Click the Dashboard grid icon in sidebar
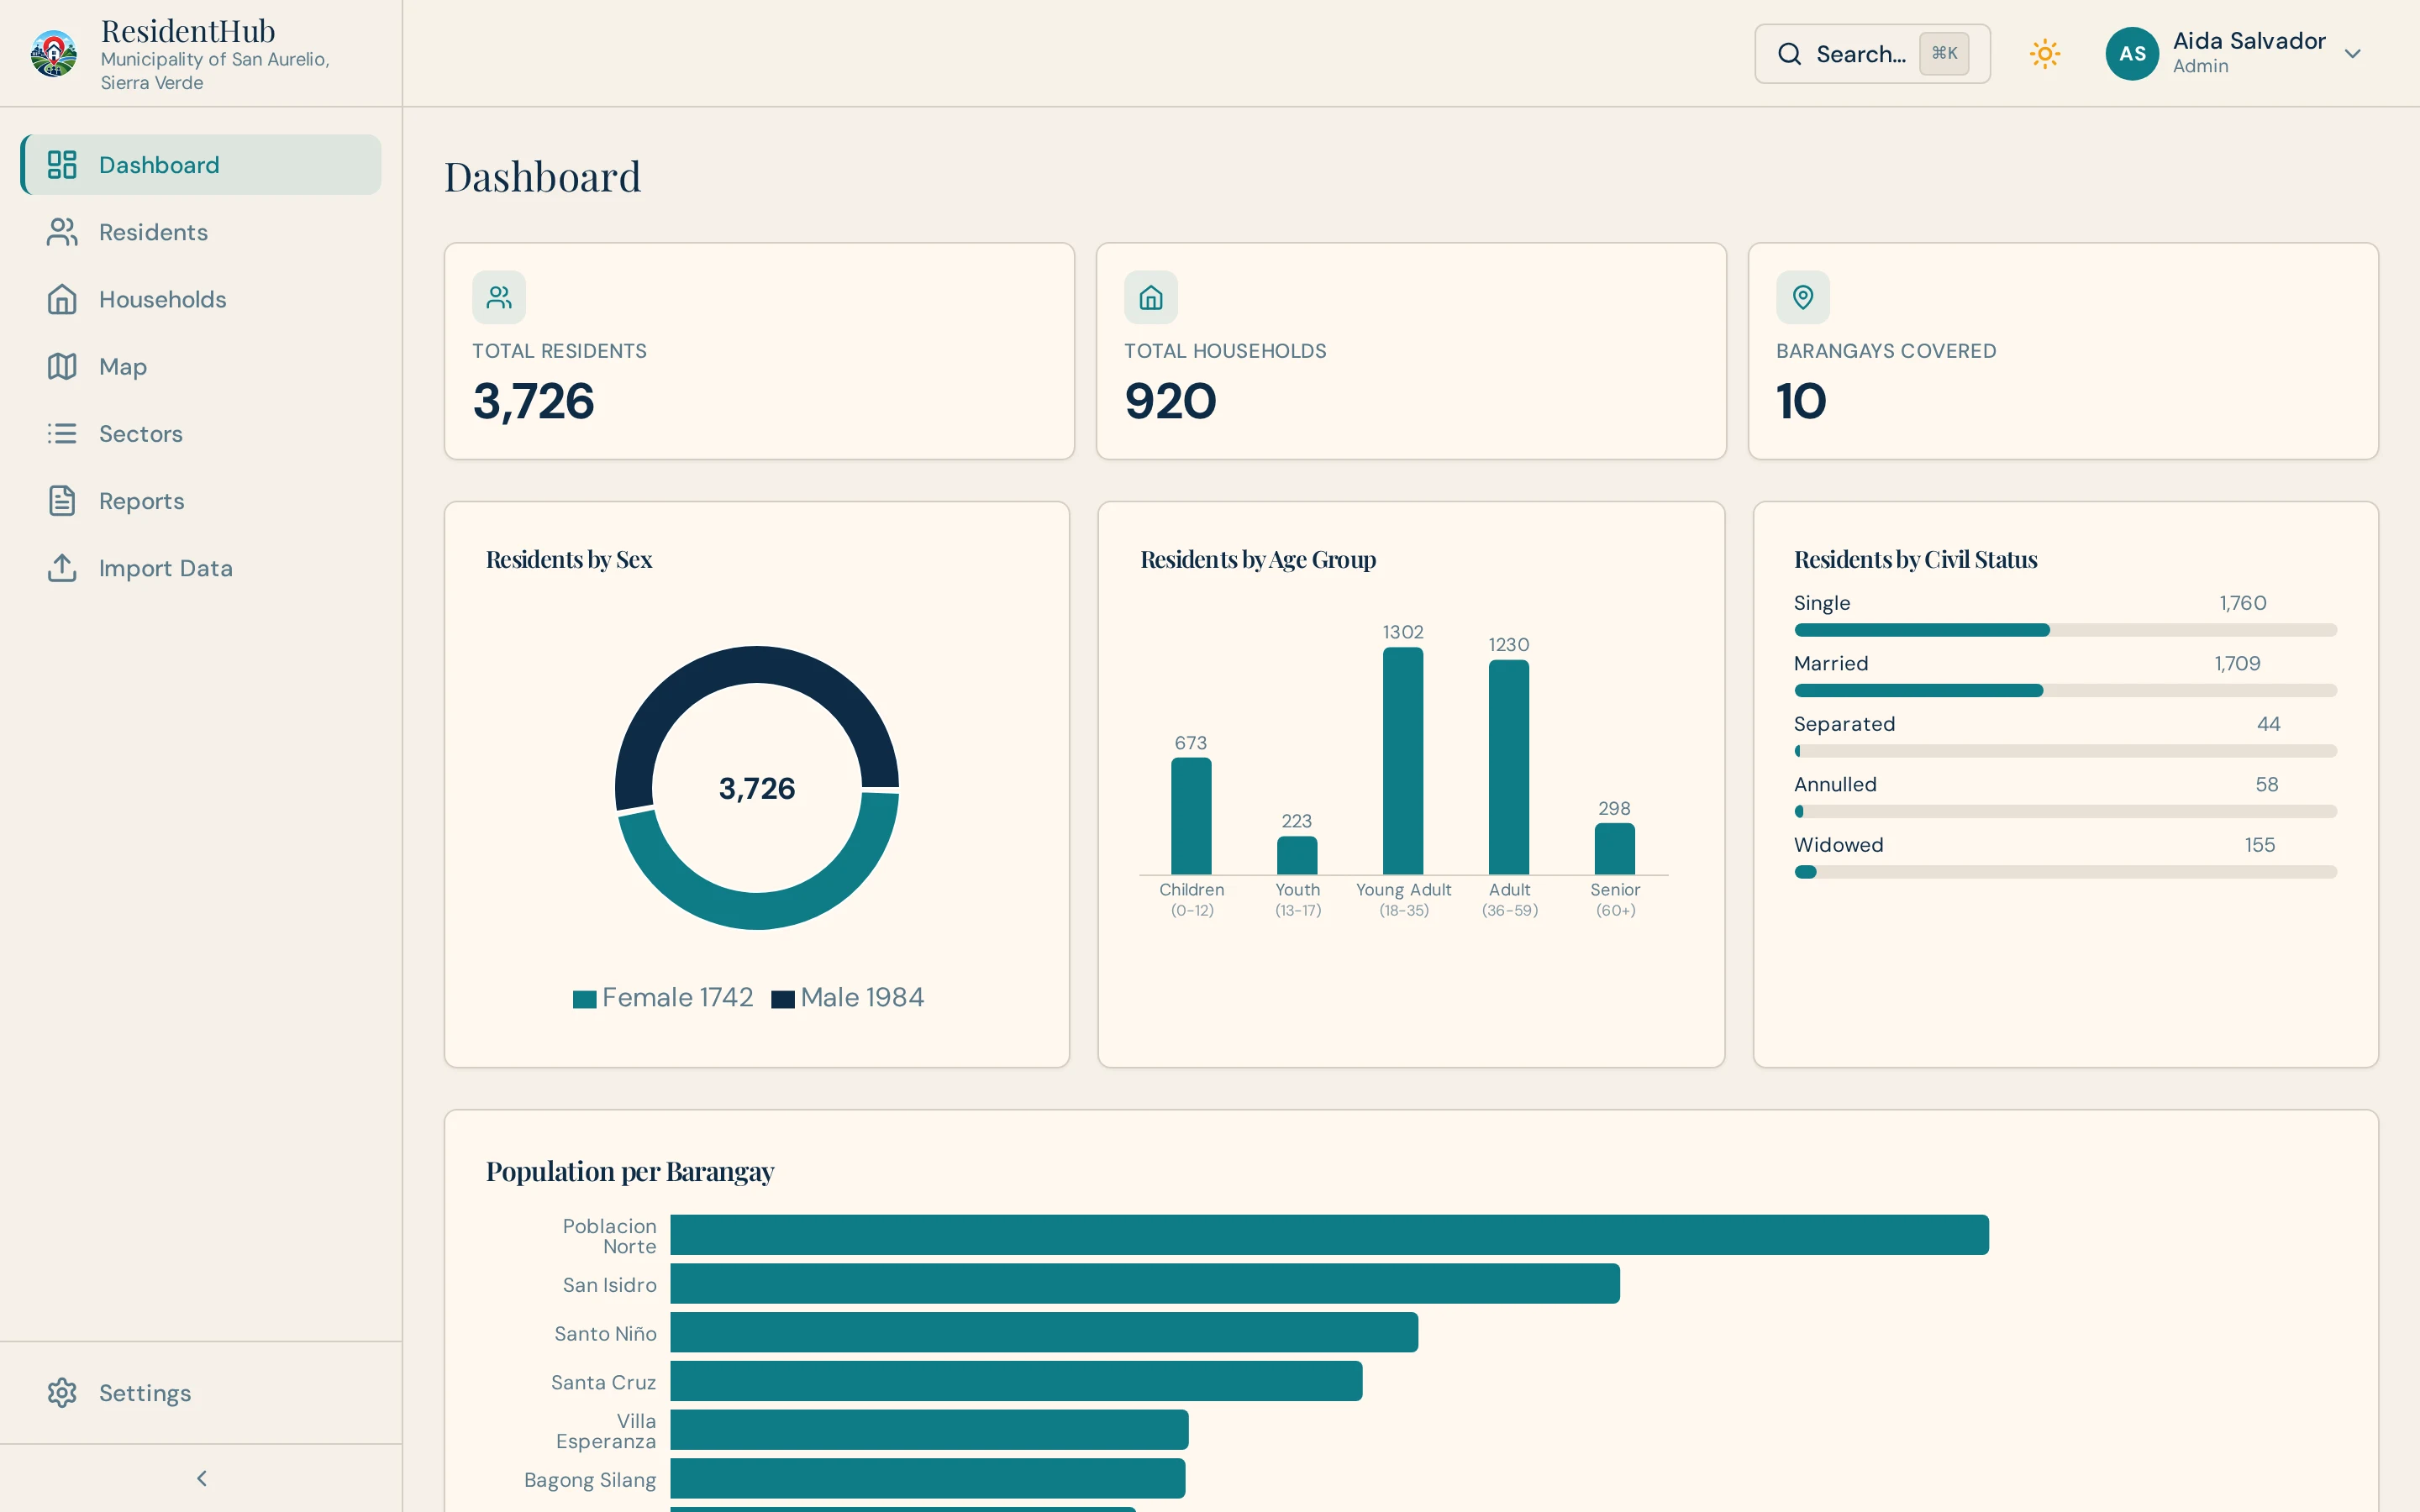Viewport: 2420px width, 1512px height. pos(62,165)
